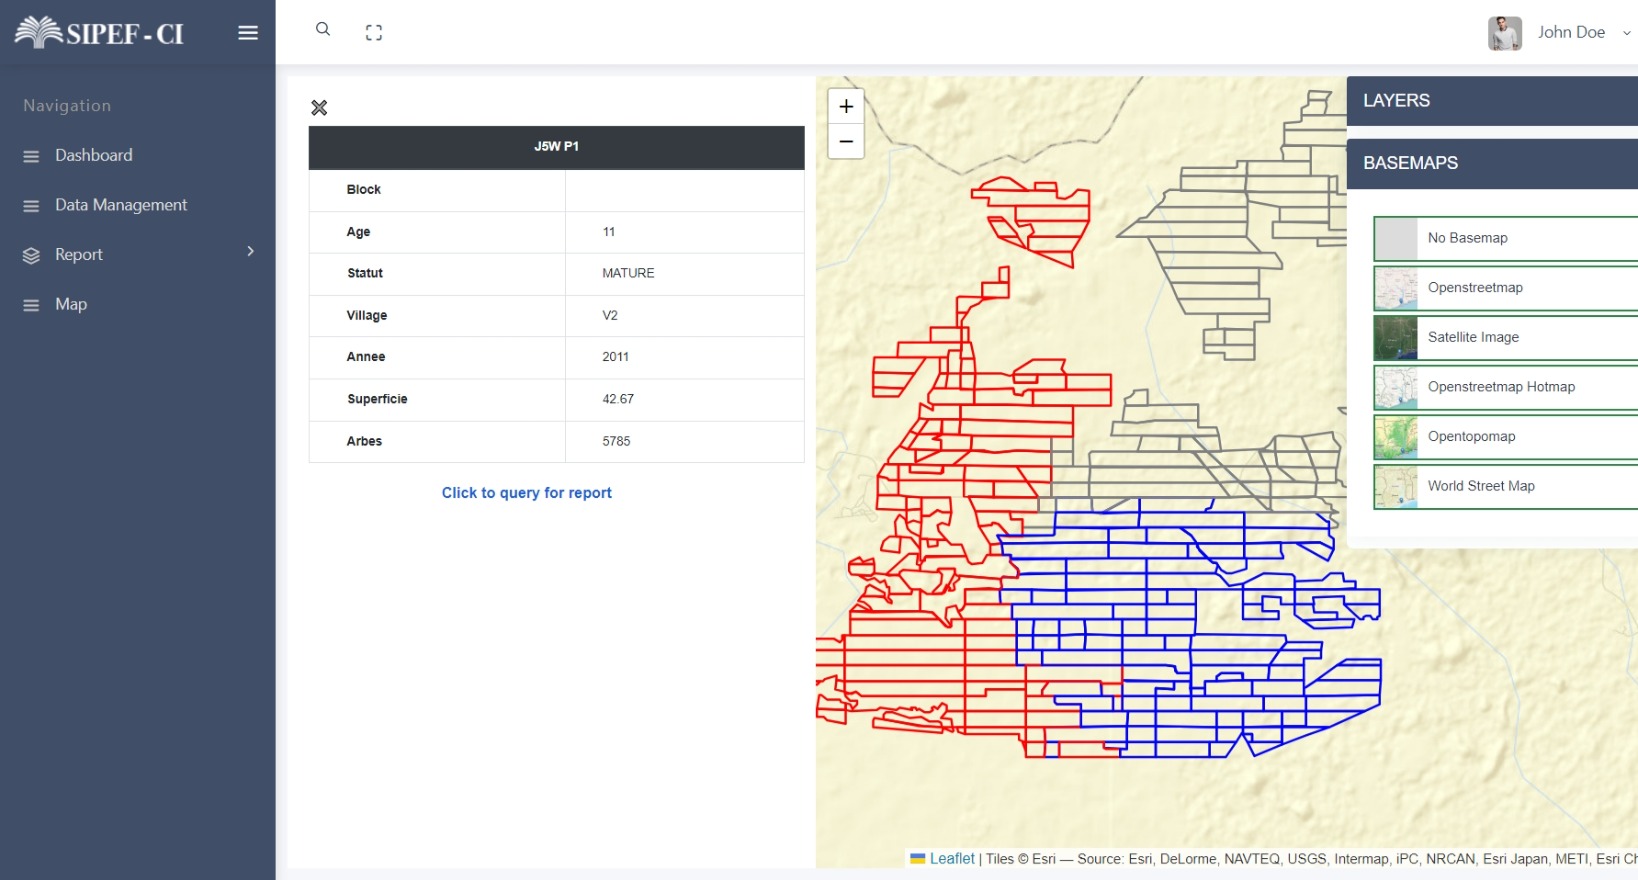Click the Report layers icon

point(31,255)
